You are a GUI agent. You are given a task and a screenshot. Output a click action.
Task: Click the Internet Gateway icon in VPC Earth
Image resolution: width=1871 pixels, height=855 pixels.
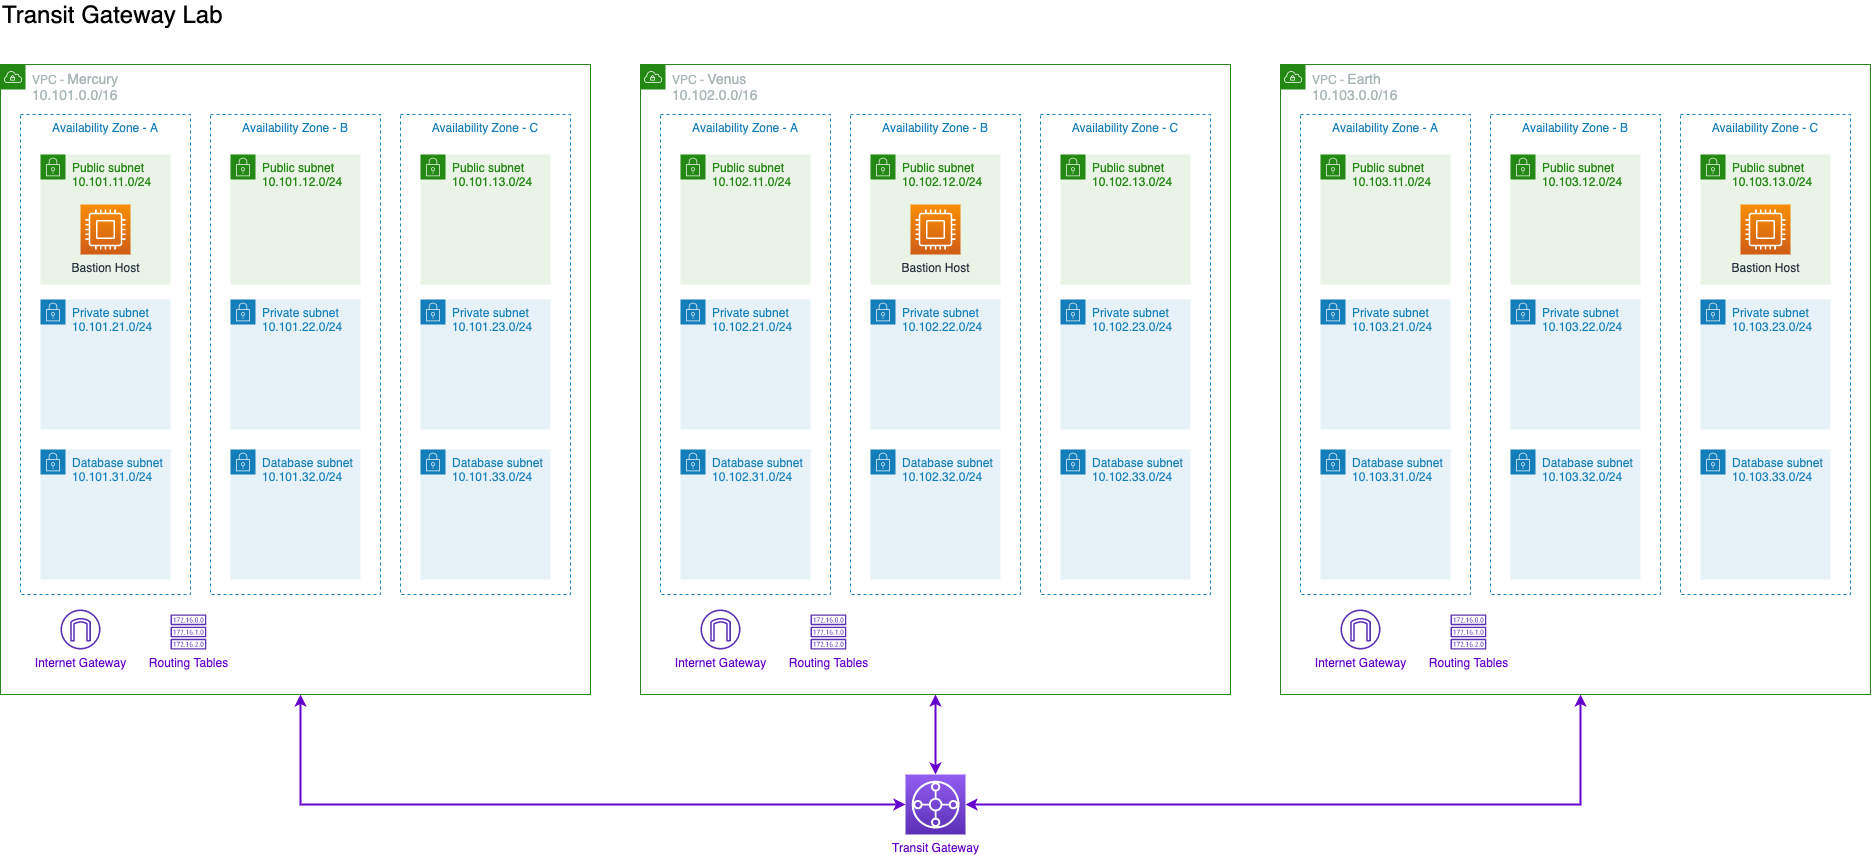click(x=1360, y=630)
